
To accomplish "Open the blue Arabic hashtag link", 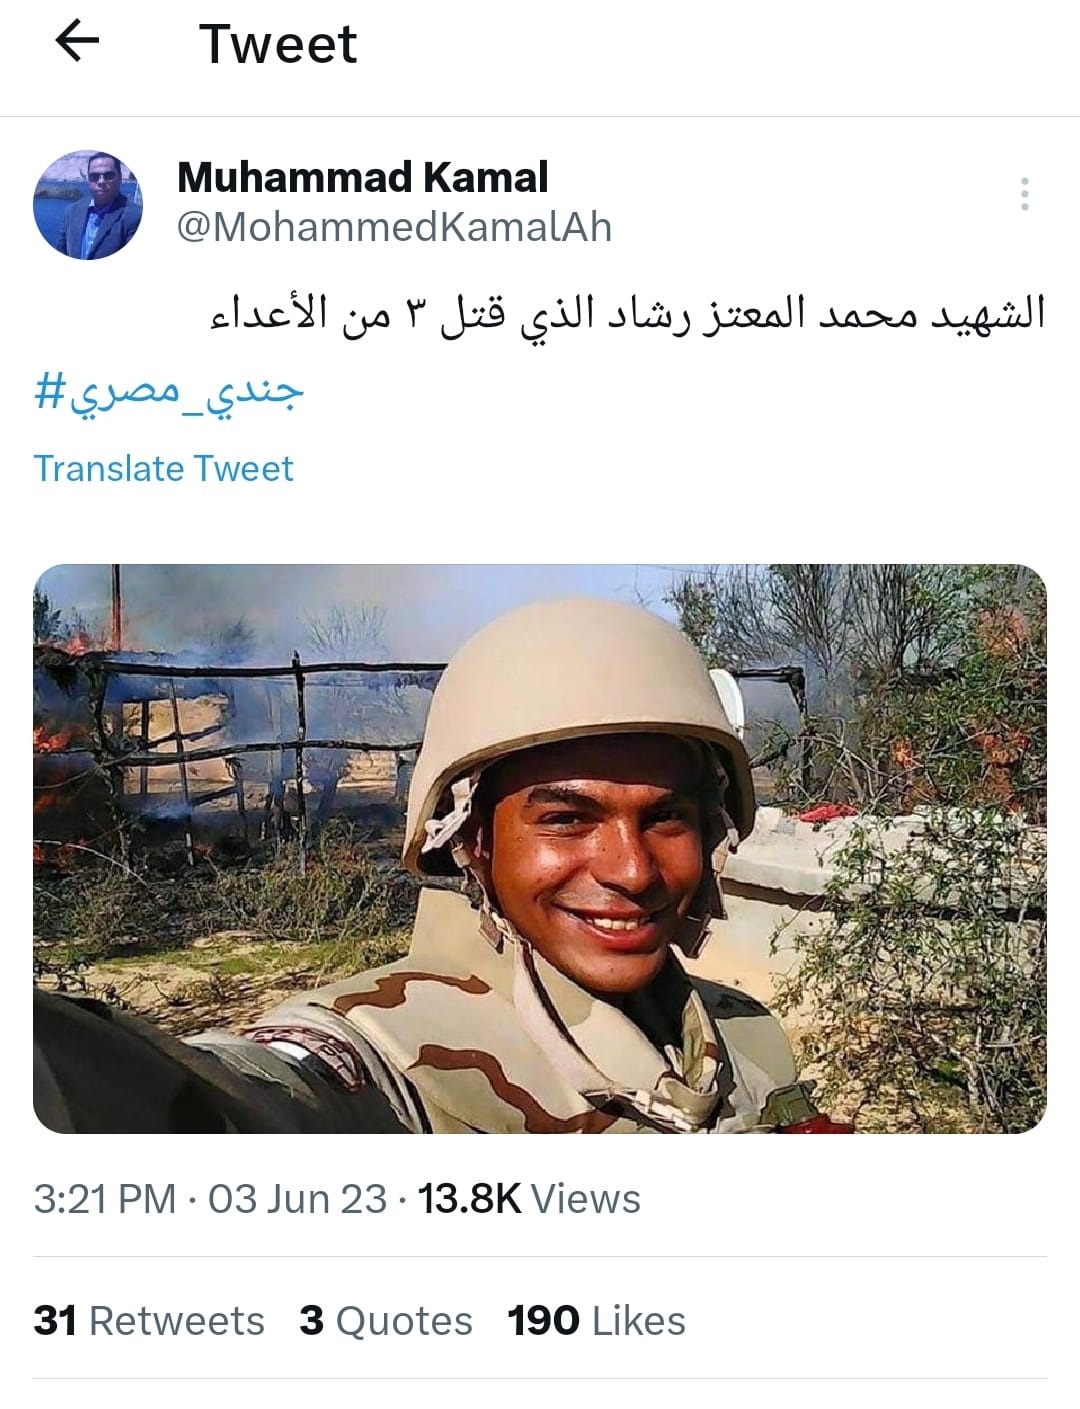I will 168,392.
